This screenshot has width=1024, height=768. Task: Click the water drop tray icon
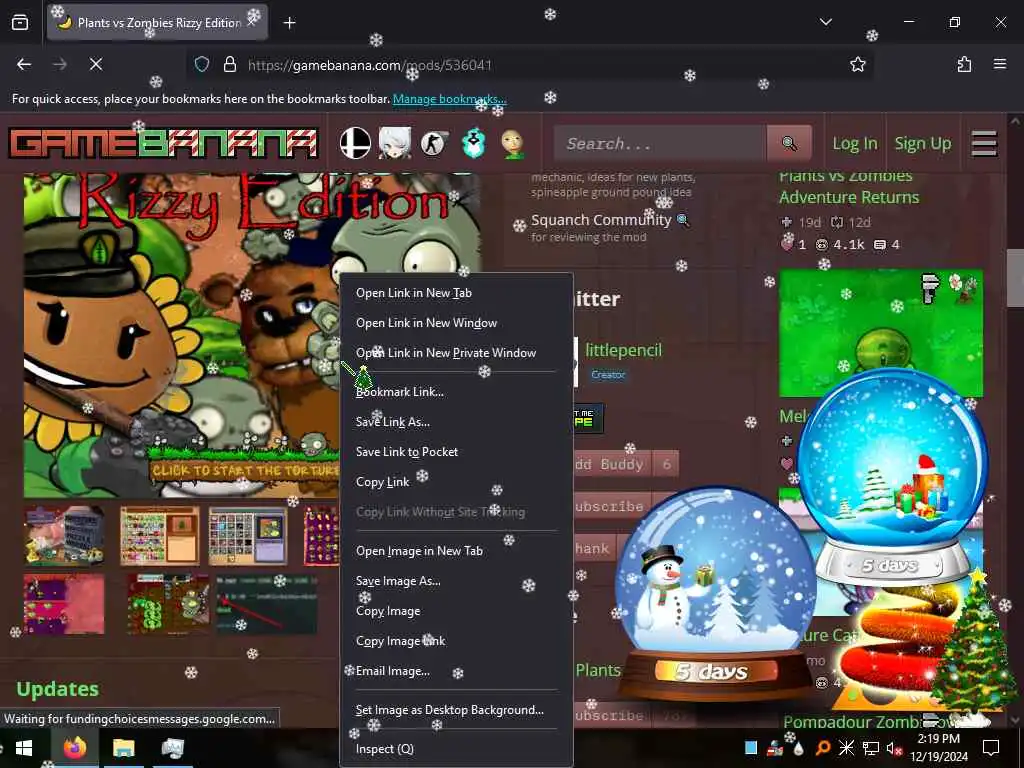798,748
